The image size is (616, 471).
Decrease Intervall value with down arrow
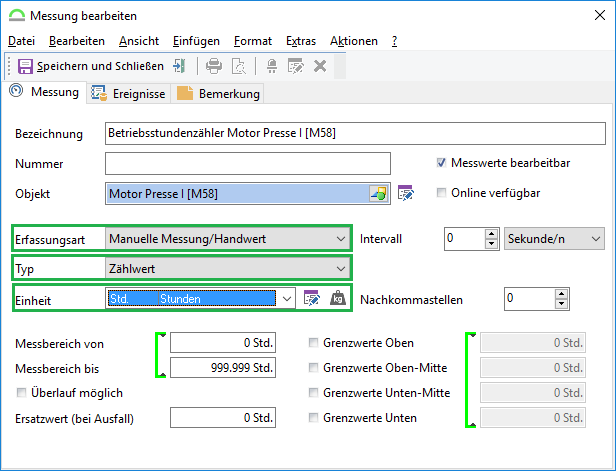pyautogui.click(x=491, y=244)
